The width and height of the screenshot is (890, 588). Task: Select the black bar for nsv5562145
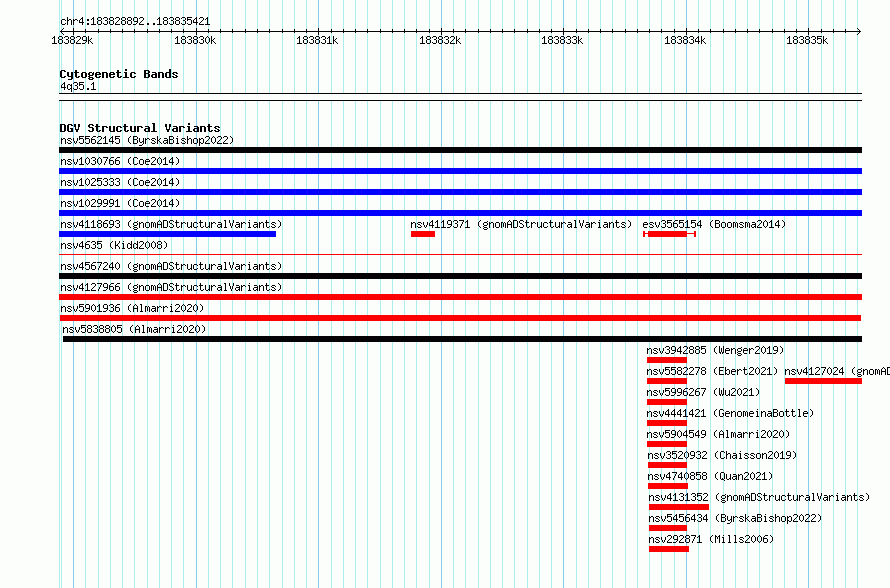coord(460,150)
